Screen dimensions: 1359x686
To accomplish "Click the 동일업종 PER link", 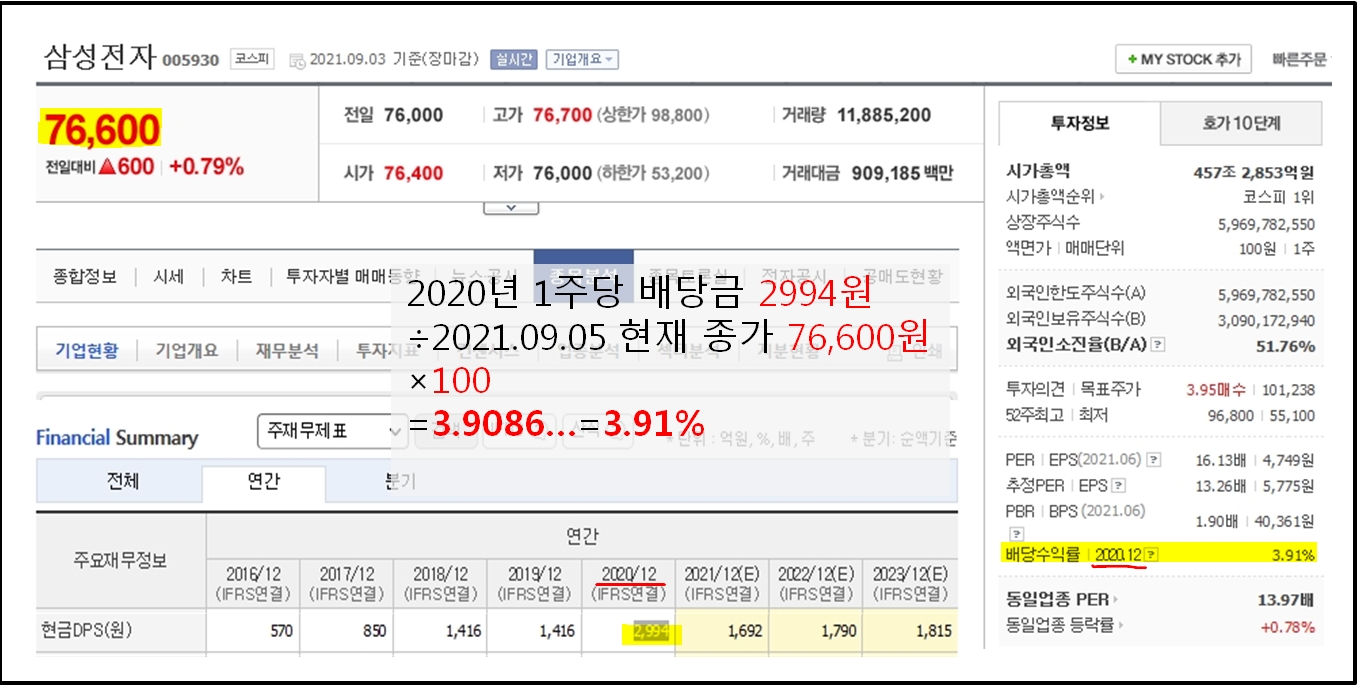I will [x=1057, y=600].
